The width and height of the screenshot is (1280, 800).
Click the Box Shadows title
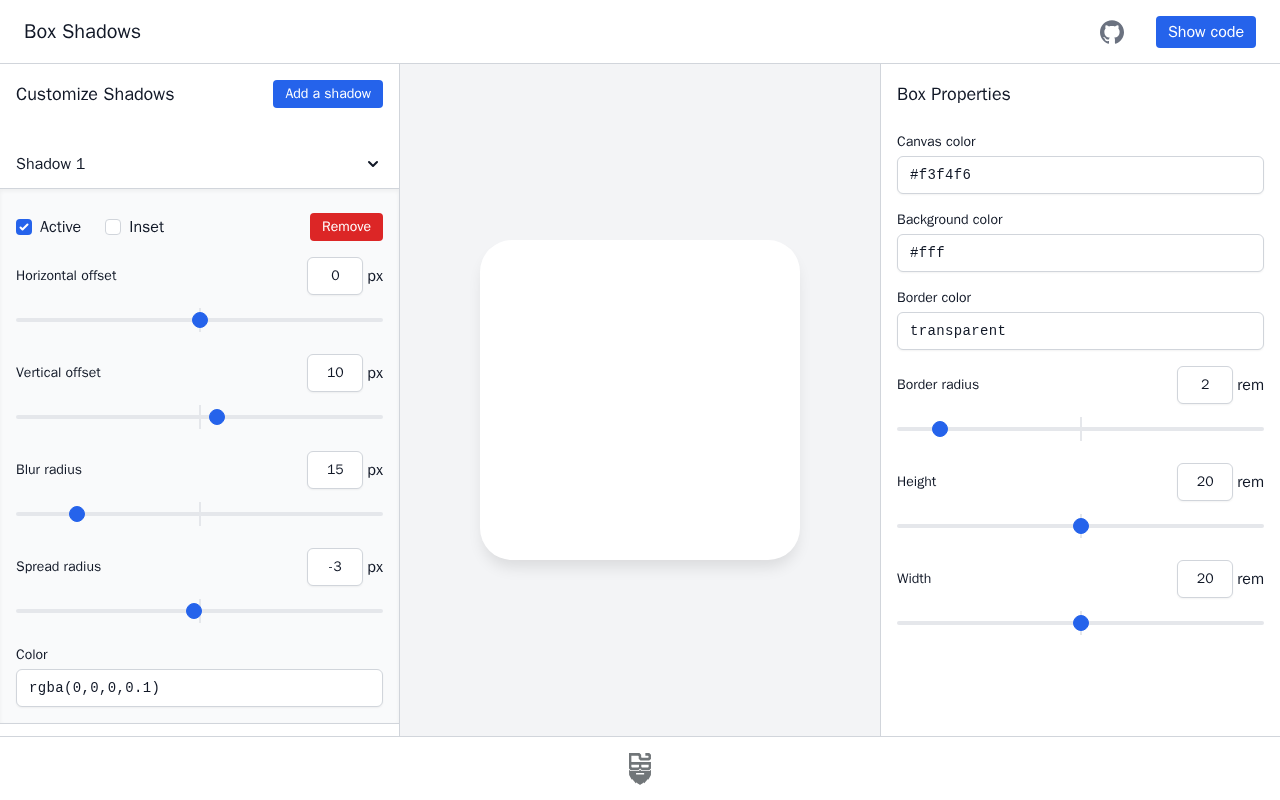click(82, 32)
